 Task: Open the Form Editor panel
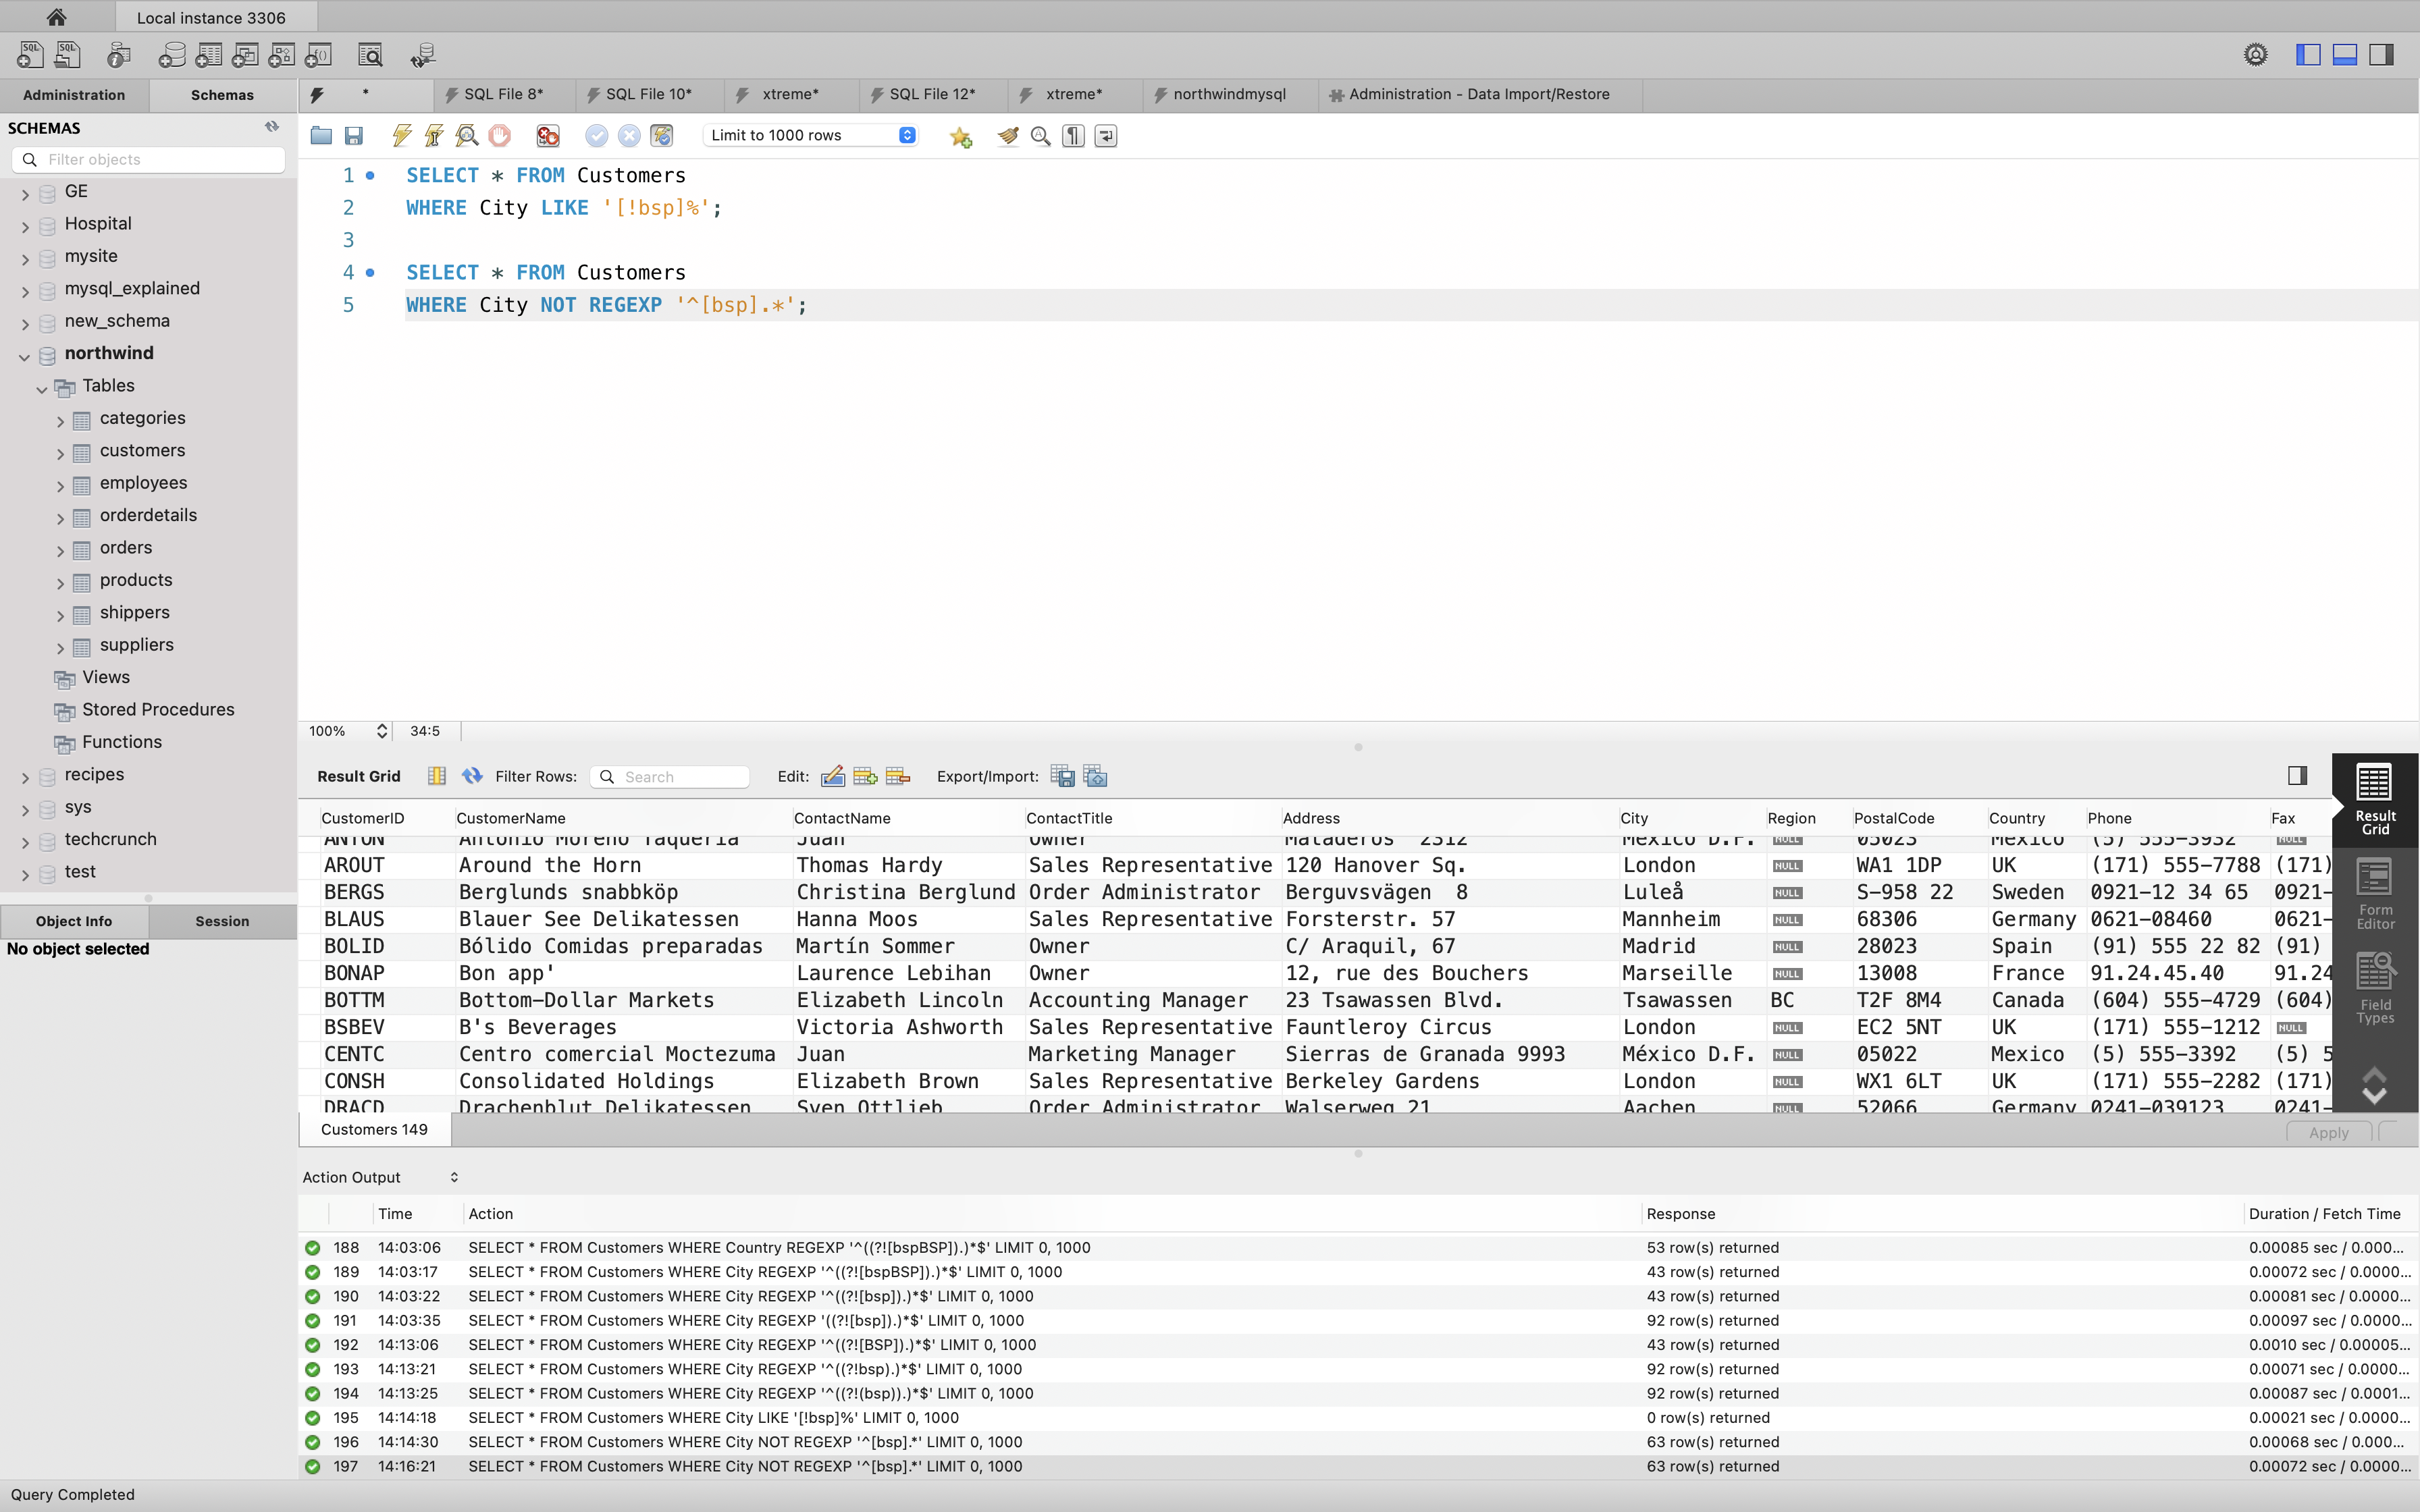pos(2375,894)
